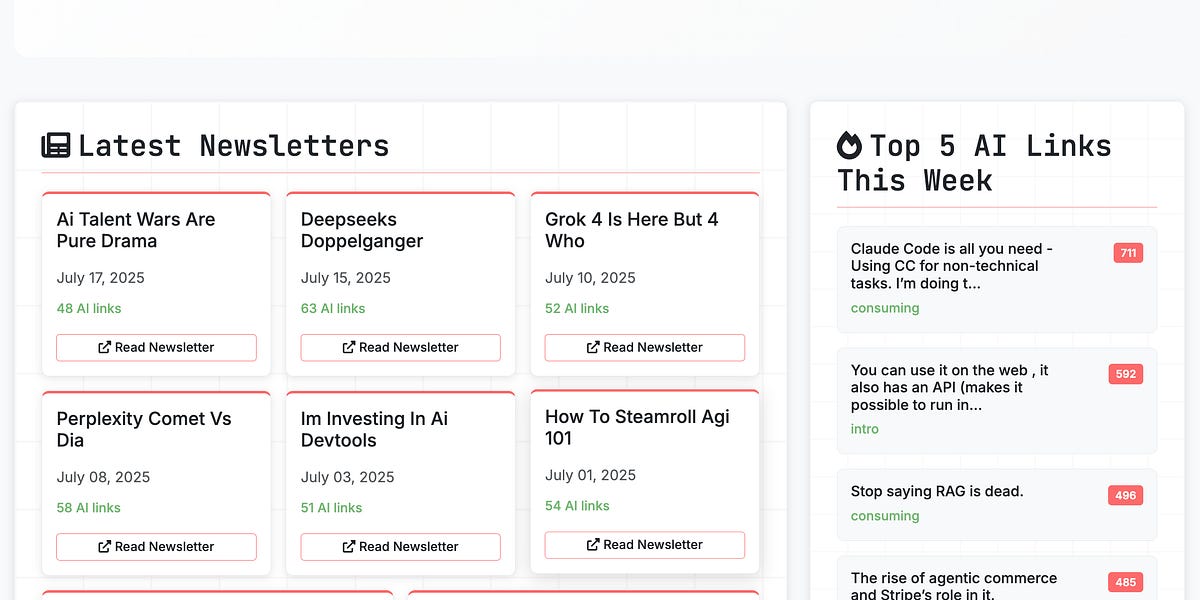The image size is (1200, 600).
Task: Open Read Newsletter for How To Steamroll Agi 101
Action: (645, 544)
